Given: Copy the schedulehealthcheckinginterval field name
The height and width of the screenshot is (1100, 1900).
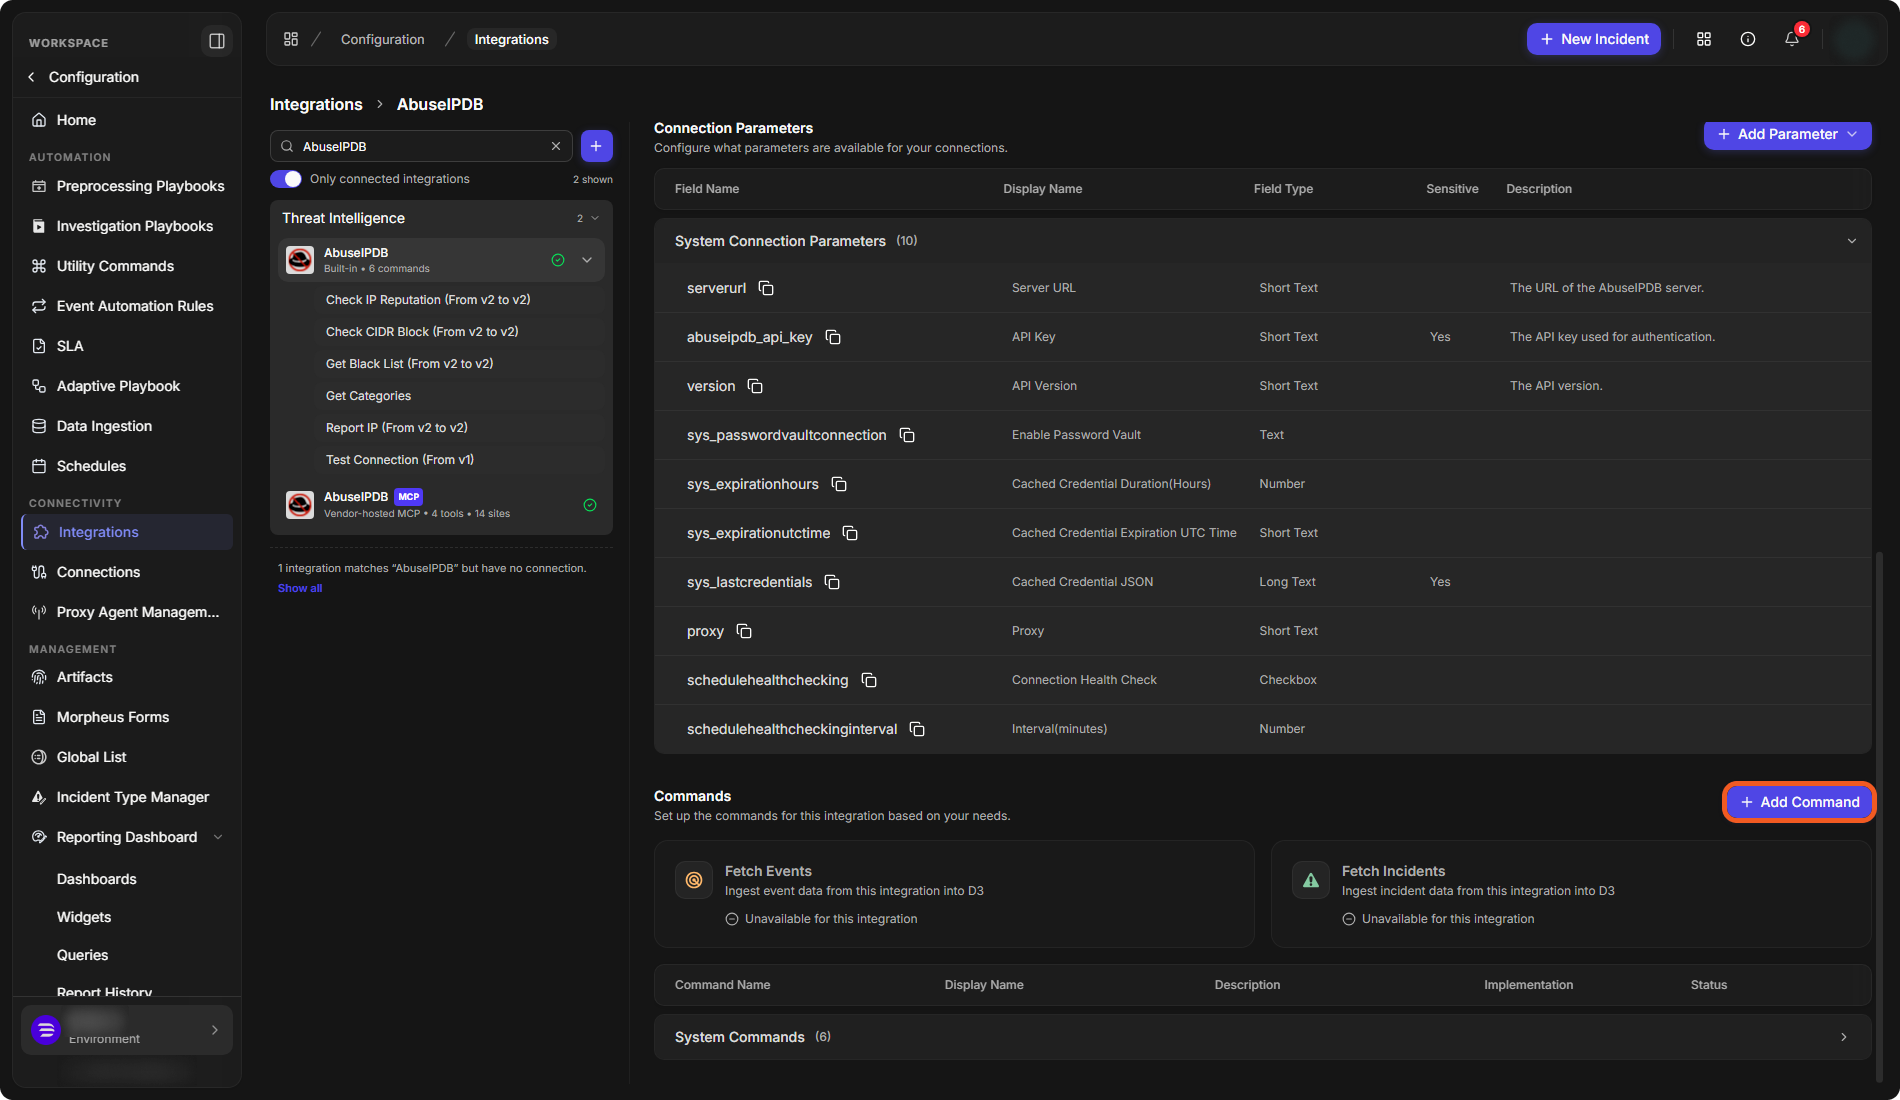Looking at the screenshot, I should pos(917,729).
